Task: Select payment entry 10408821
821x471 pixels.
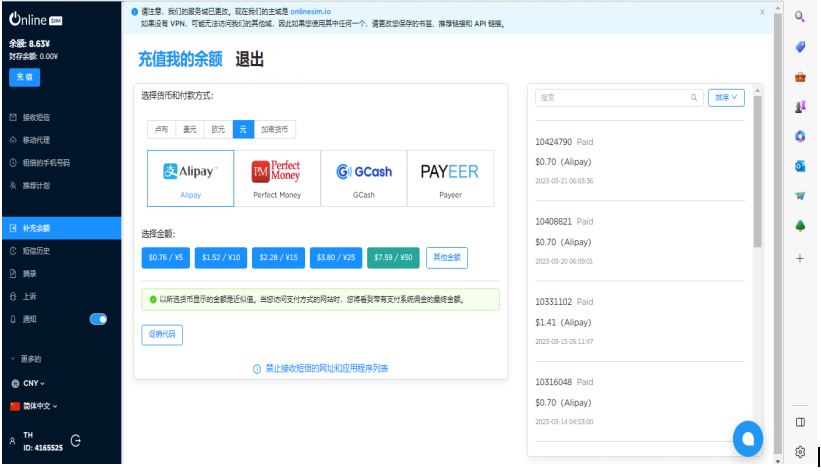Action: 640,241
